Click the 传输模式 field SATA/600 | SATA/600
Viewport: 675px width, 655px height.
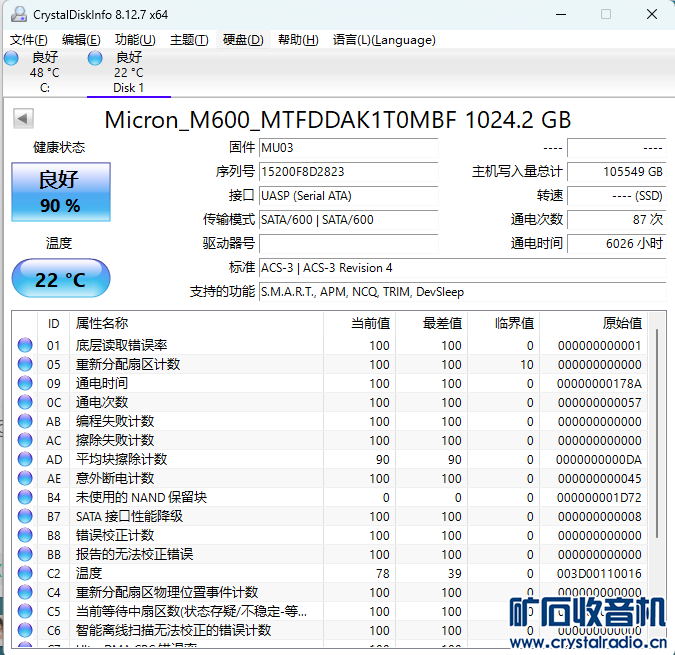[x=348, y=219]
